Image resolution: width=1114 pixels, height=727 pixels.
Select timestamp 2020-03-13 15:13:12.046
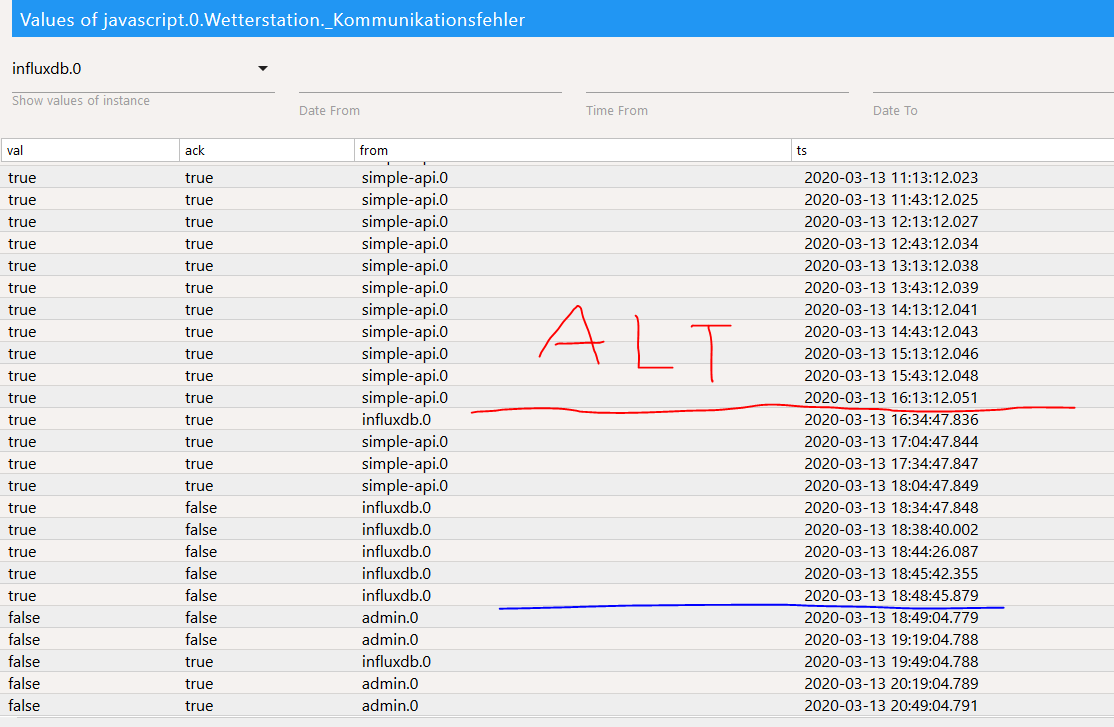point(891,354)
